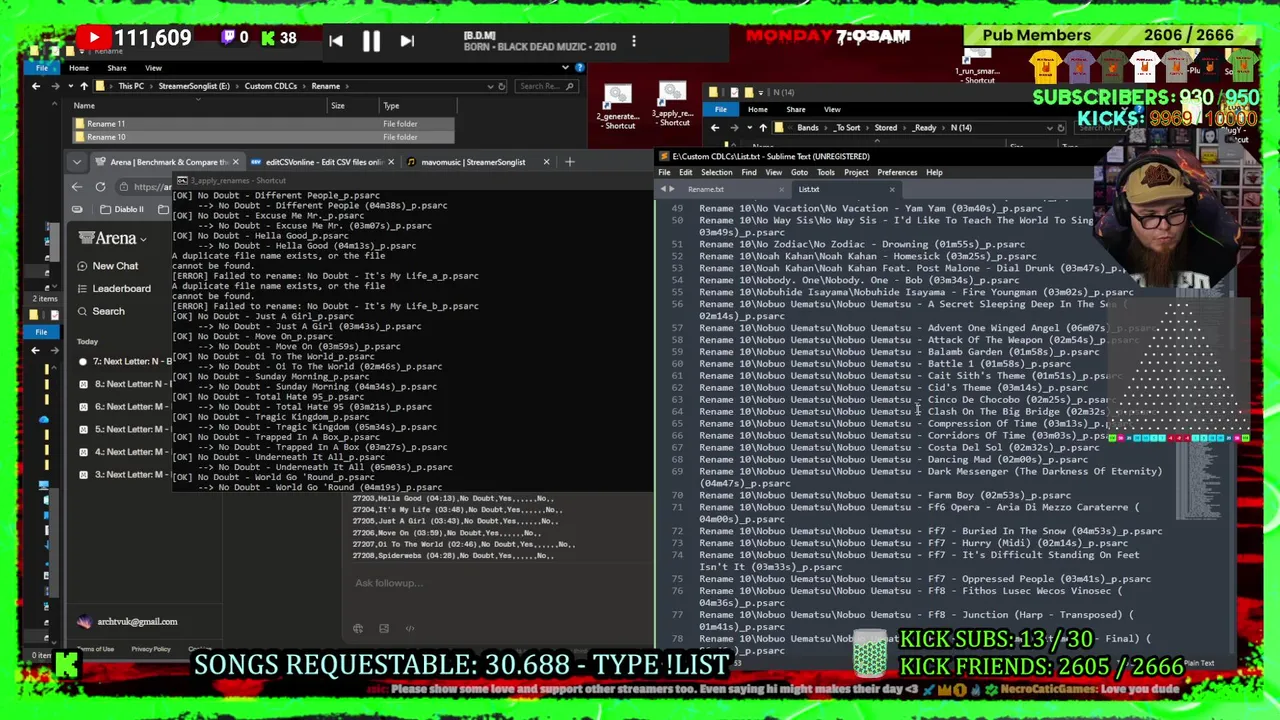Open browser tab search dropdown
The image size is (1280, 720).
(x=77, y=162)
